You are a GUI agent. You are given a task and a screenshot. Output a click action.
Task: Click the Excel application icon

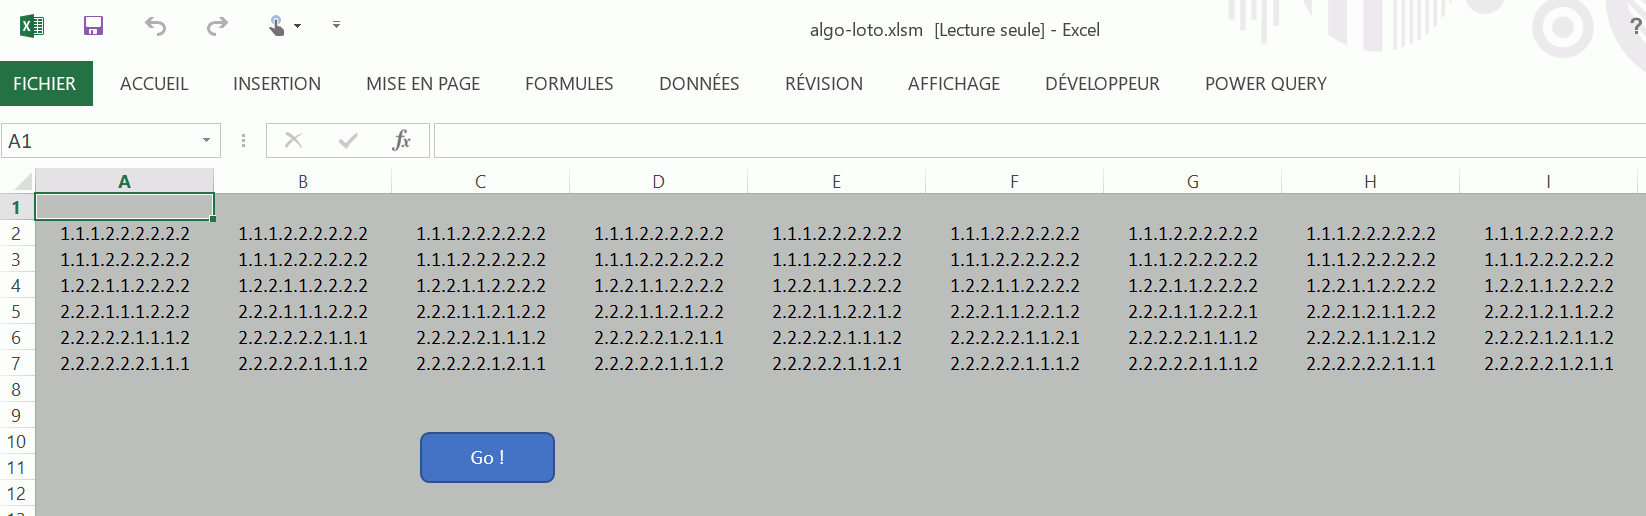pyautogui.click(x=32, y=27)
